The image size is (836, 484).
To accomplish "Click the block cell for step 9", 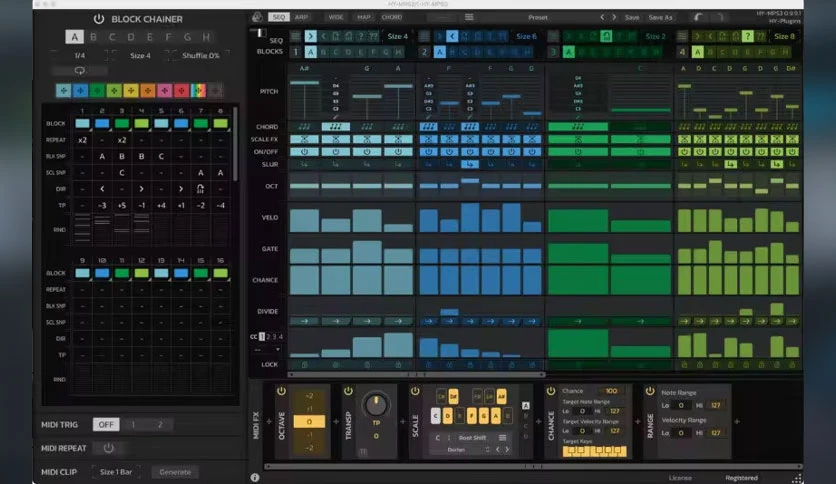I will tap(82, 273).
